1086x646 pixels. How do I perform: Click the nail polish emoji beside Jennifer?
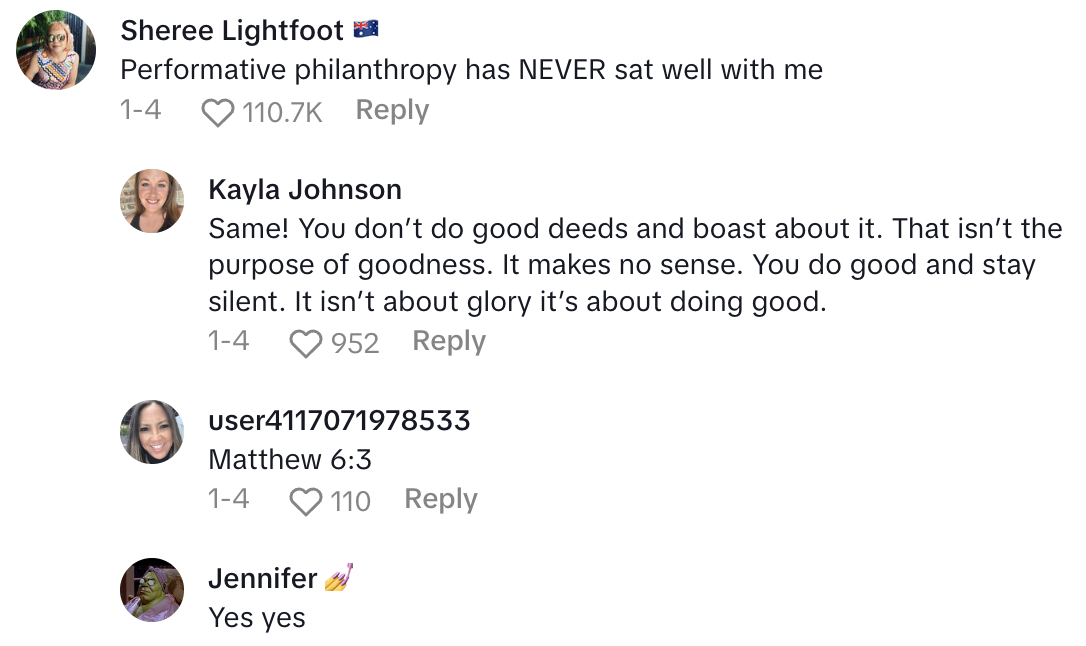click(340, 578)
